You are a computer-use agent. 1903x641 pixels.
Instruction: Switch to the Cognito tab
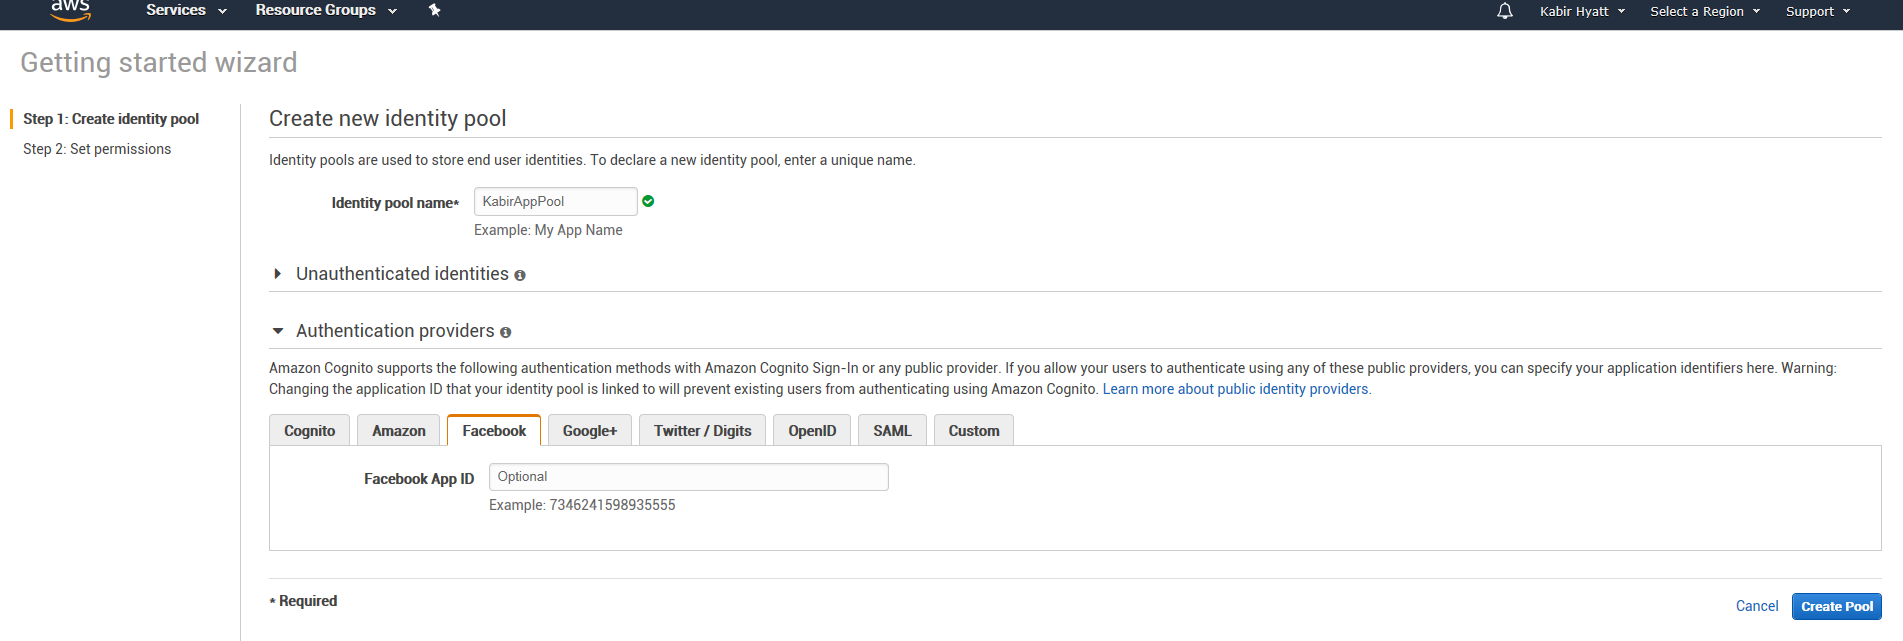click(310, 430)
